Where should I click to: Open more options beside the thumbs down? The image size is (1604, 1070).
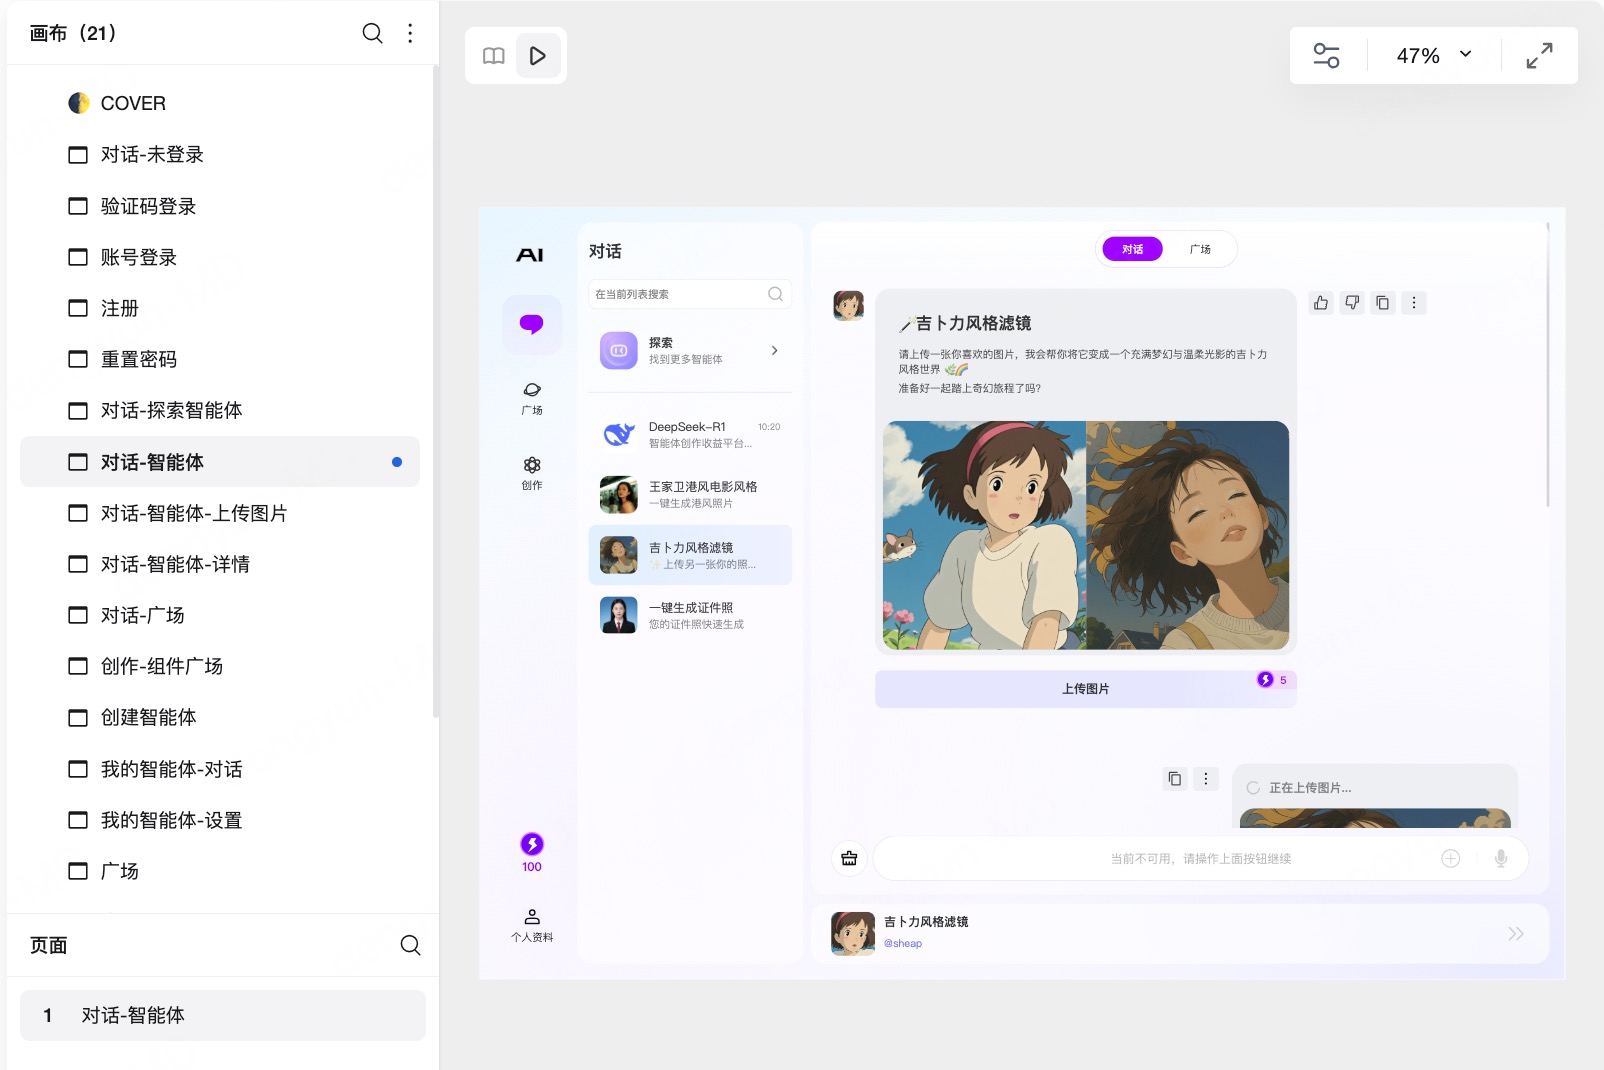(1414, 302)
